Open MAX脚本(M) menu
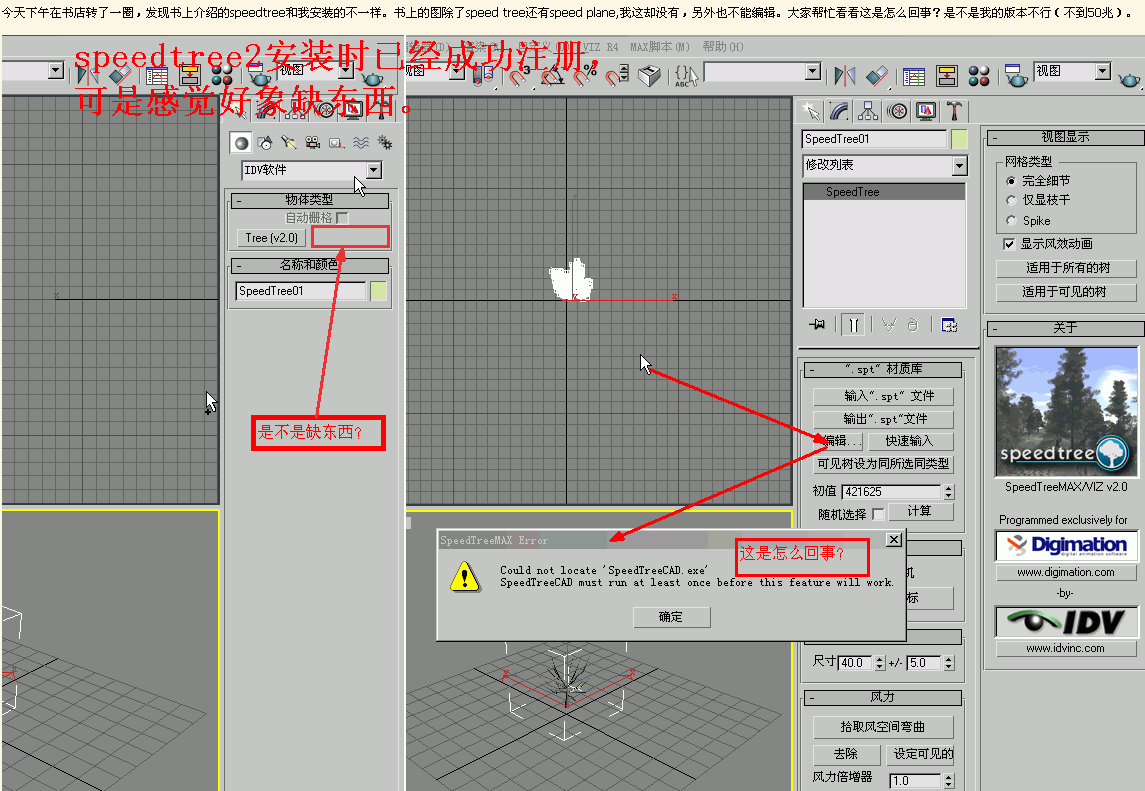 [x=659, y=47]
